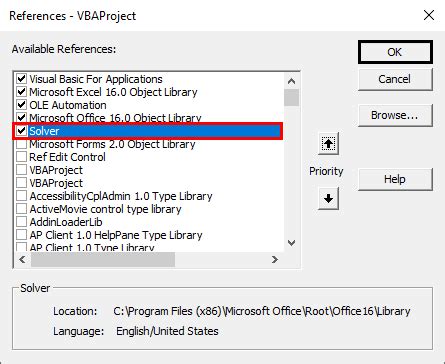Select 'AccessibilityCplAdmin 1.0 Type Library' text
The width and height of the screenshot is (445, 364).
(121, 196)
